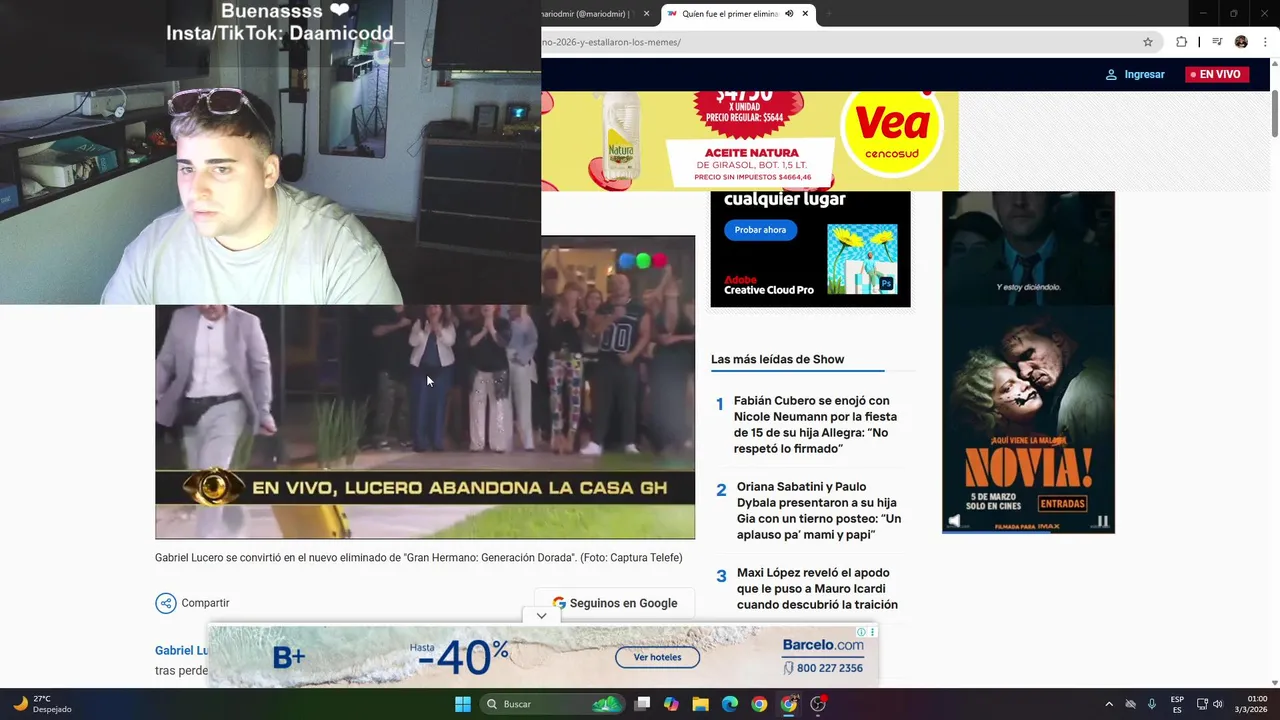Open the Chrome extensions puzzle icon
Viewport: 1280px width, 720px height.
[1181, 42]
